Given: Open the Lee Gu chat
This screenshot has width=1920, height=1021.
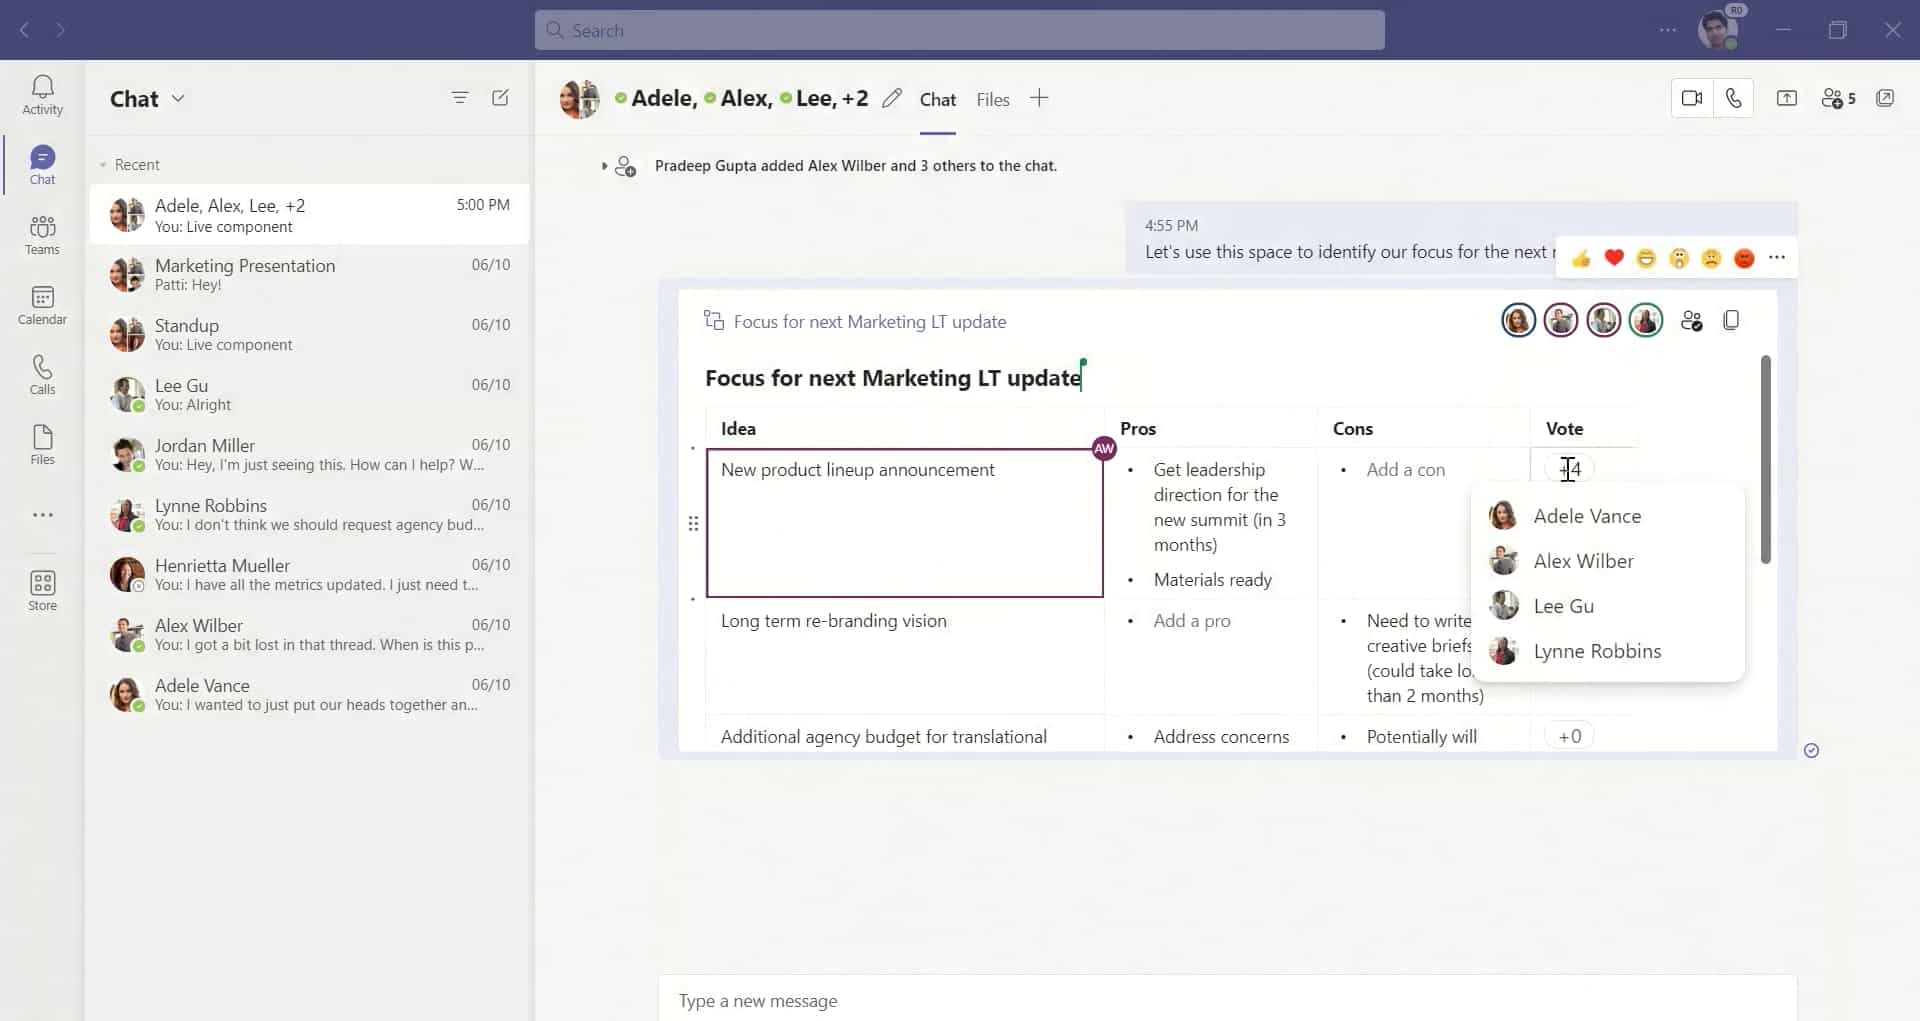Looking at the screenshot, I should coord(310,394).
